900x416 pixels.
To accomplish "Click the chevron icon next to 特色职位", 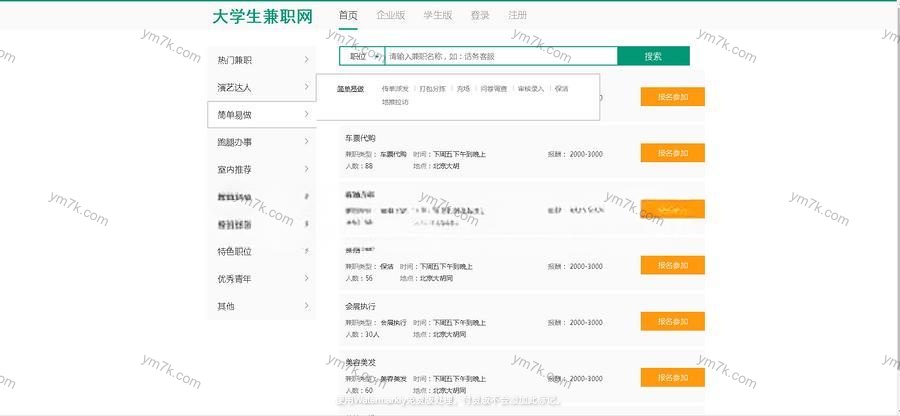I will pos(306,251).
